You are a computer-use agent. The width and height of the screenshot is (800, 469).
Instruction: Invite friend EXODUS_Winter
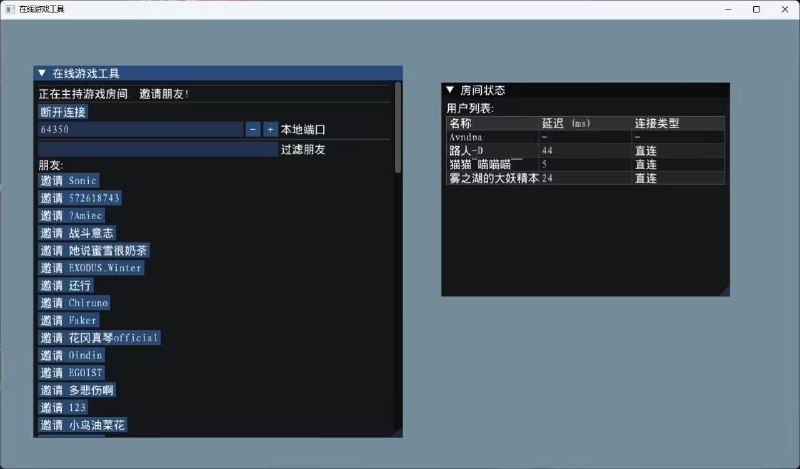click(x=91, y=267)
